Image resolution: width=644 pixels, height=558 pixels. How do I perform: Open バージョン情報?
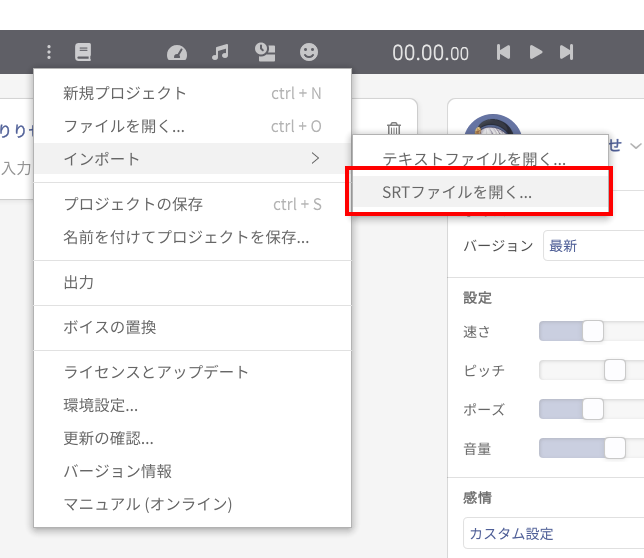192,471
